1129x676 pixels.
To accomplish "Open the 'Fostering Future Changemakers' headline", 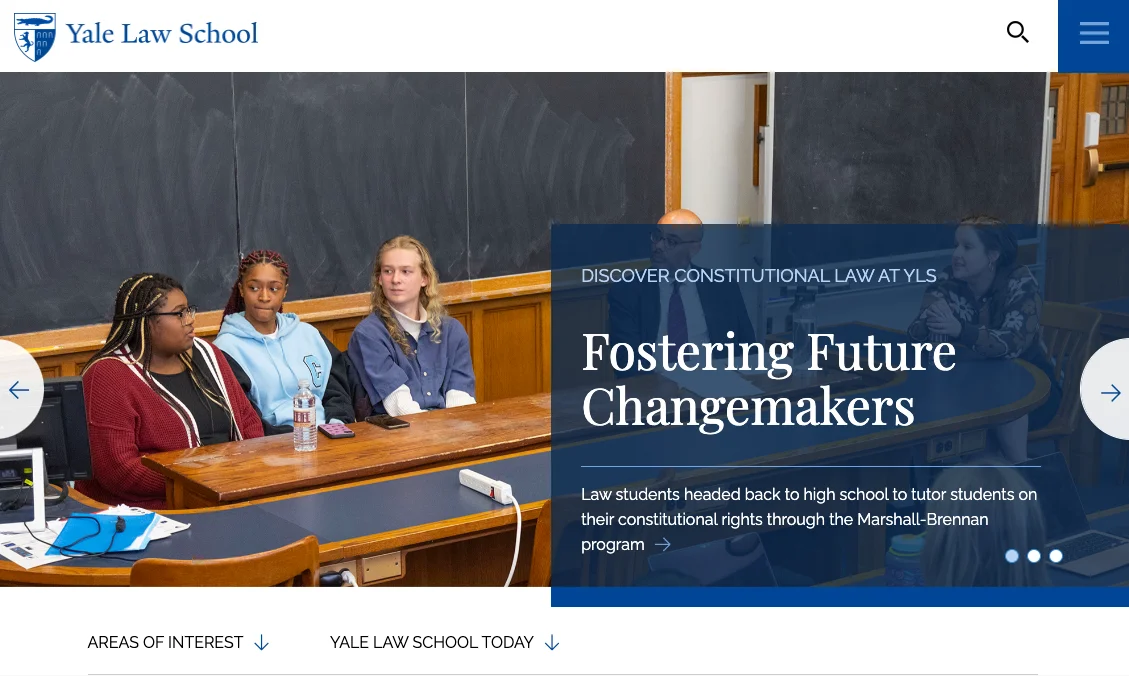I will [x=768, y=379].
